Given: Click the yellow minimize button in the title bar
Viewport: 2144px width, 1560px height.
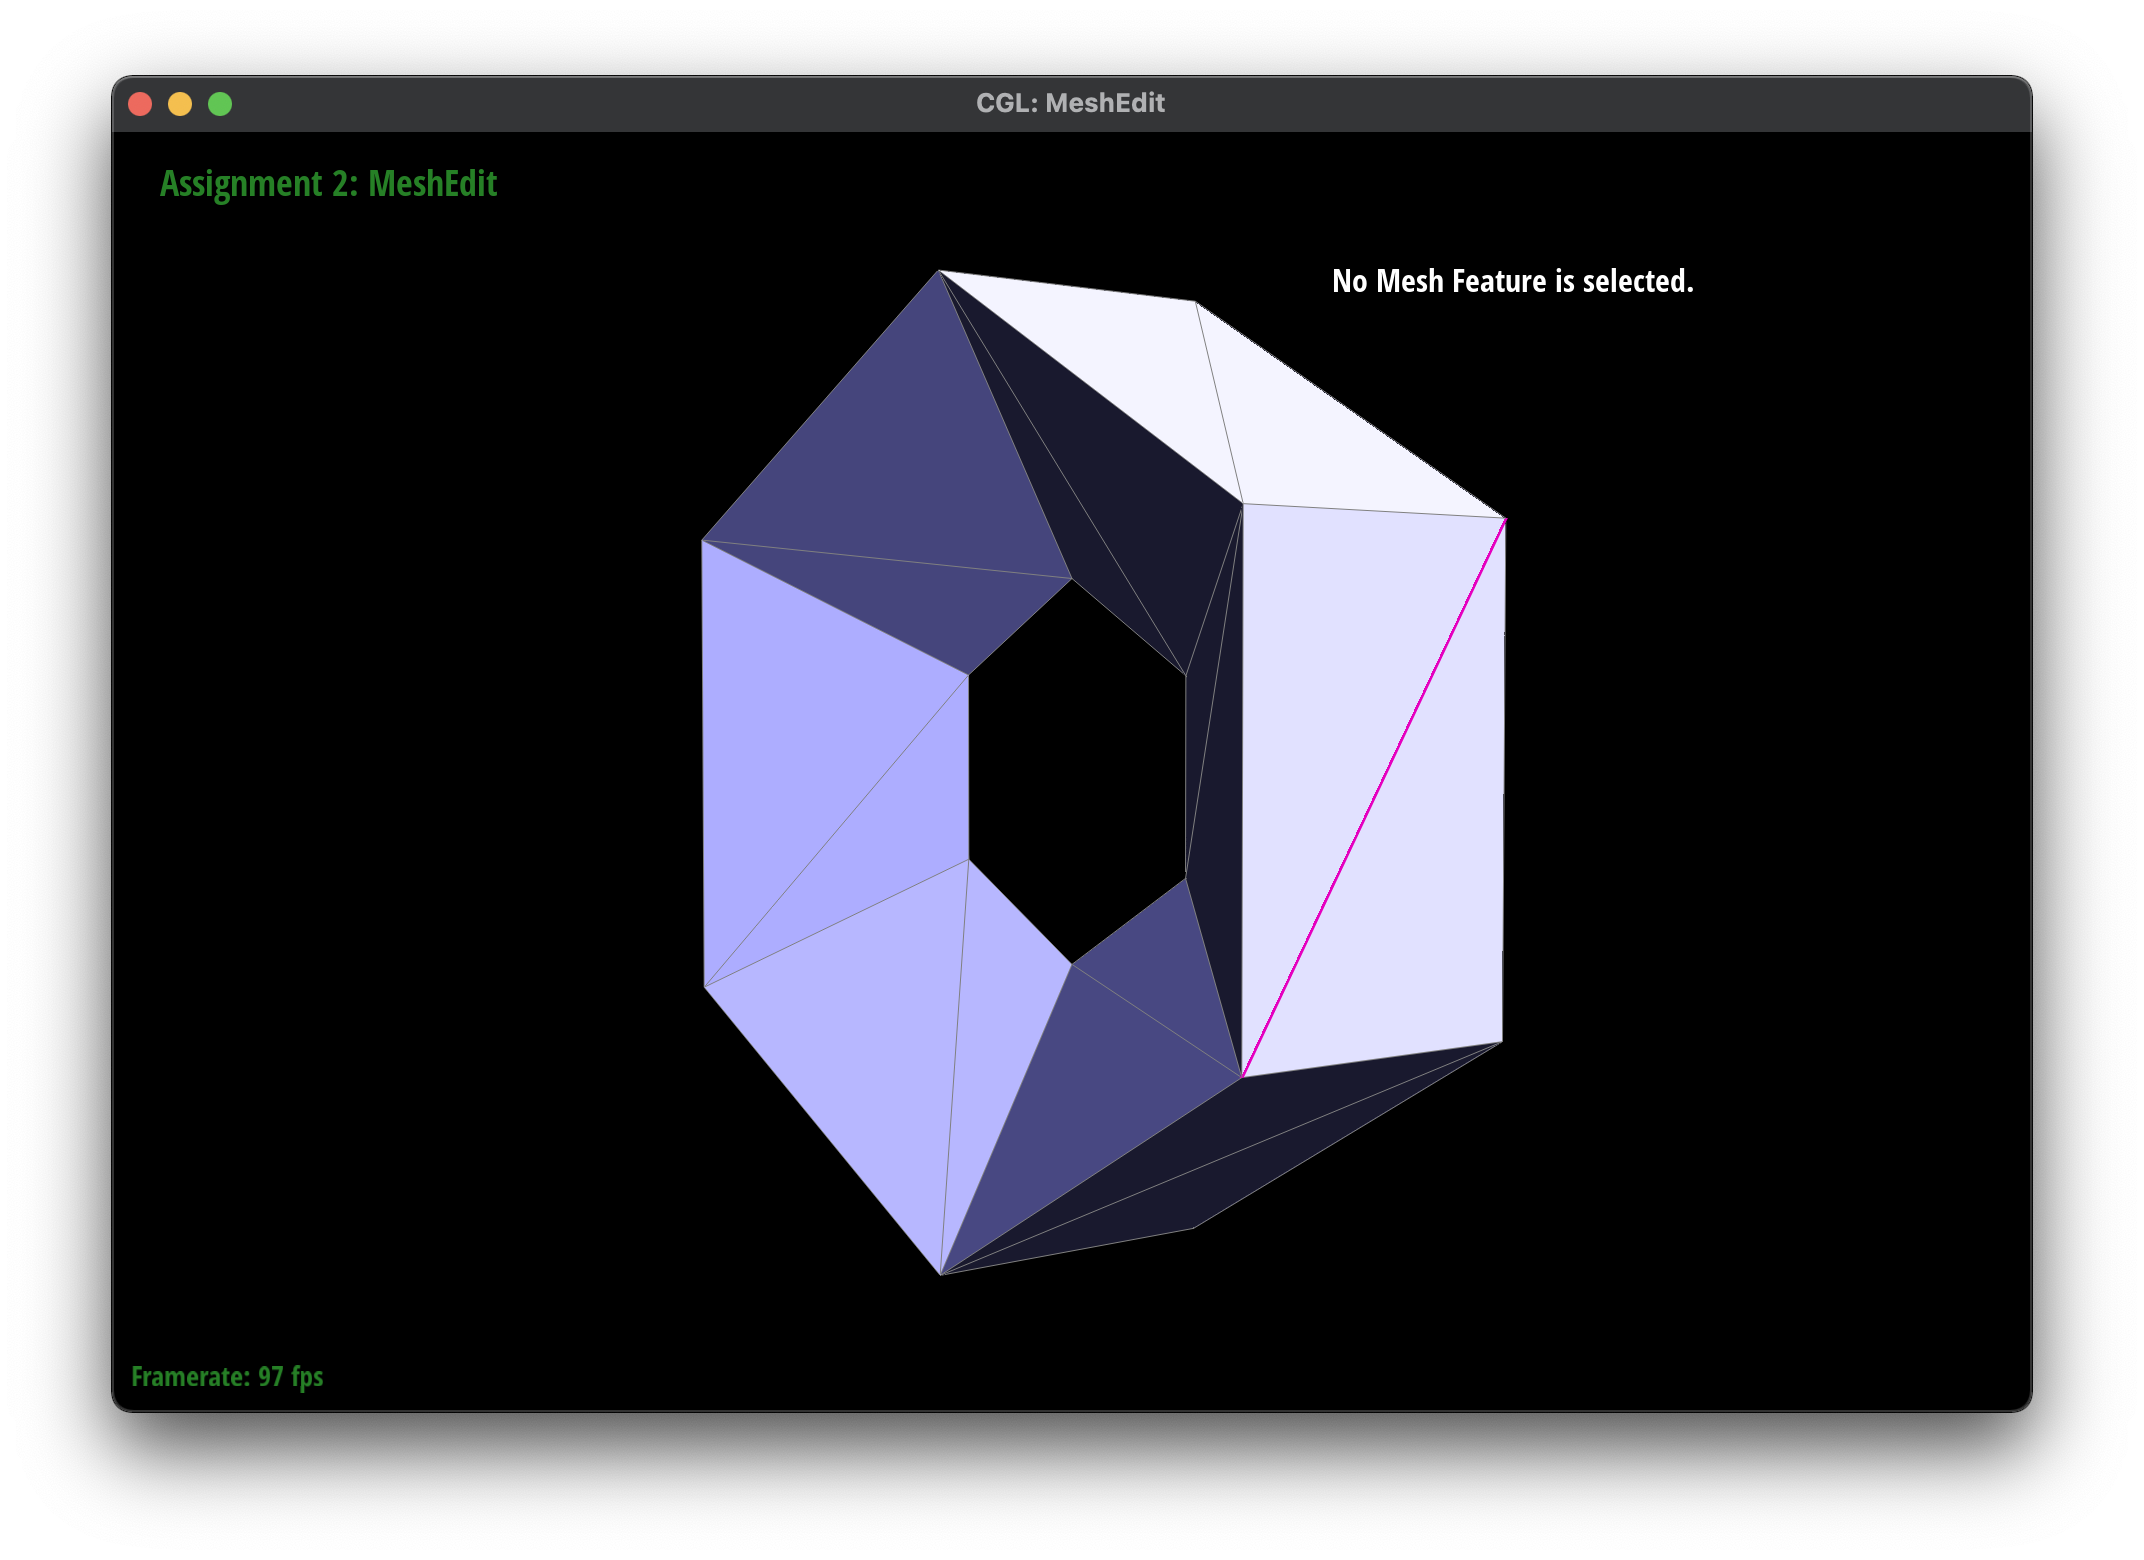Looking at the screenshot, I should (x=181, y=103).
